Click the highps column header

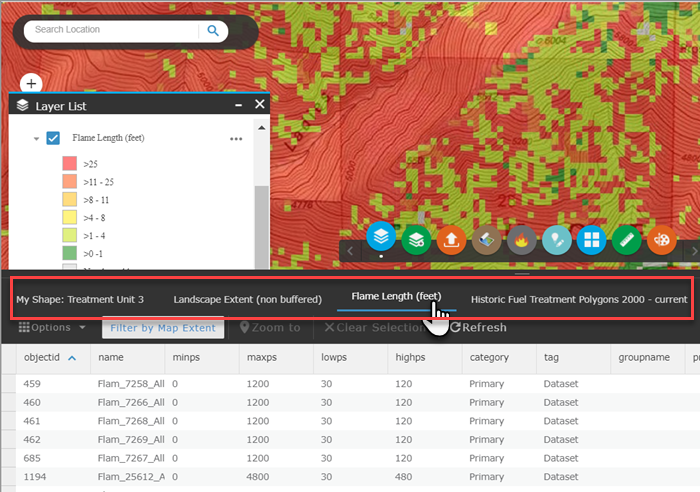(425, 358)
